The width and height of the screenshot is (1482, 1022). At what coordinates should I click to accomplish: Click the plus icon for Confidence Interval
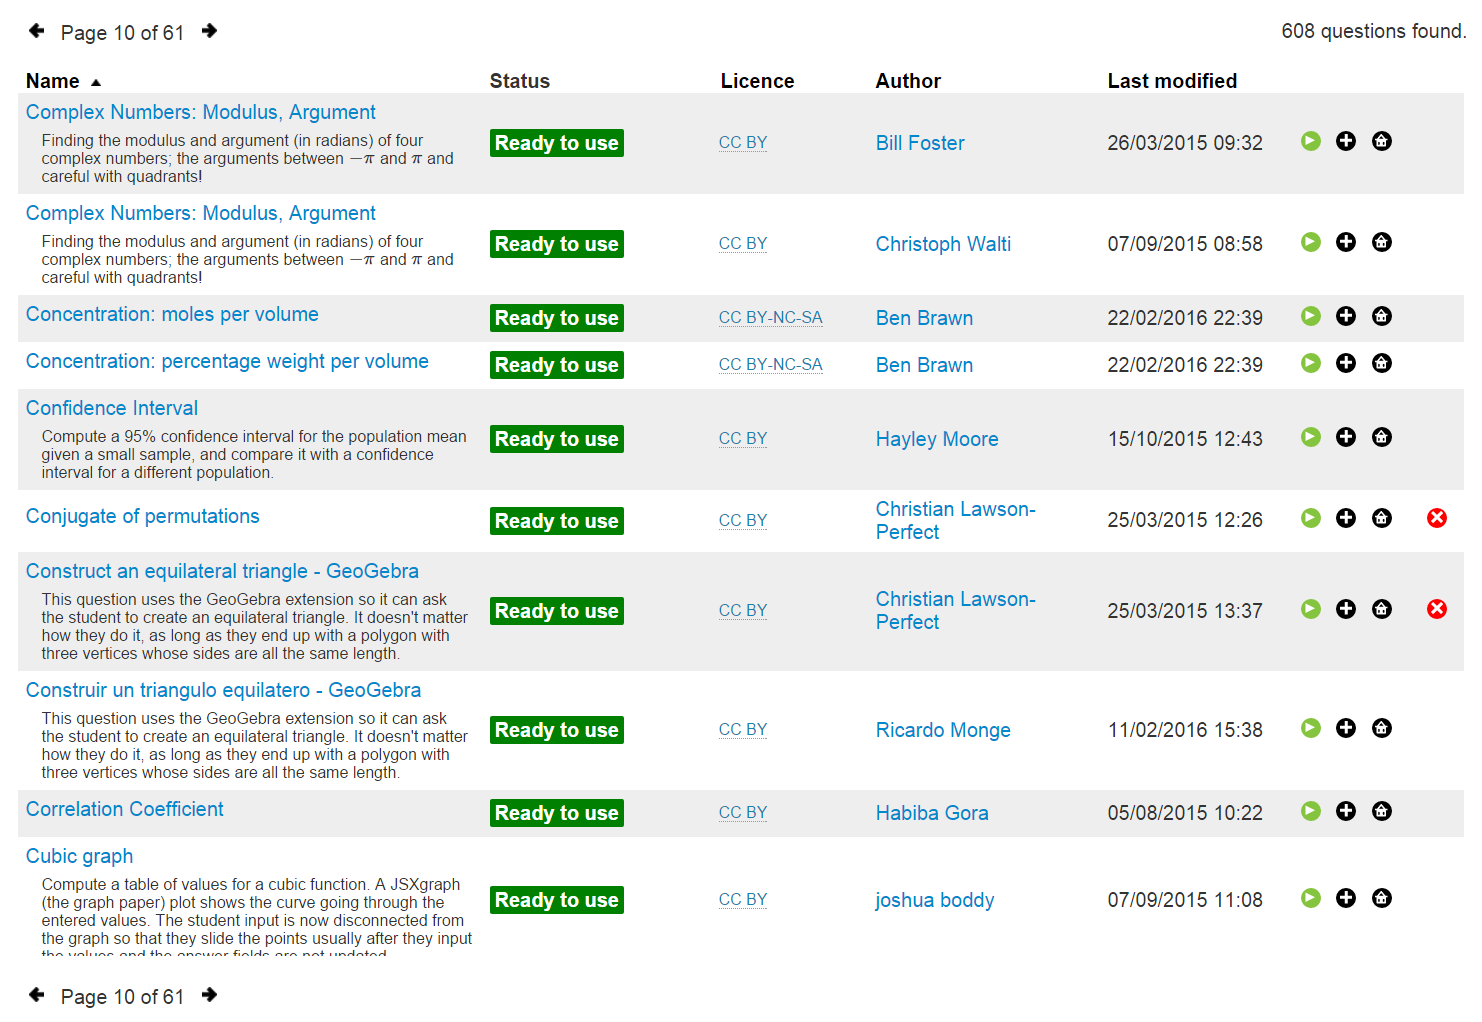pos(1346,437)
